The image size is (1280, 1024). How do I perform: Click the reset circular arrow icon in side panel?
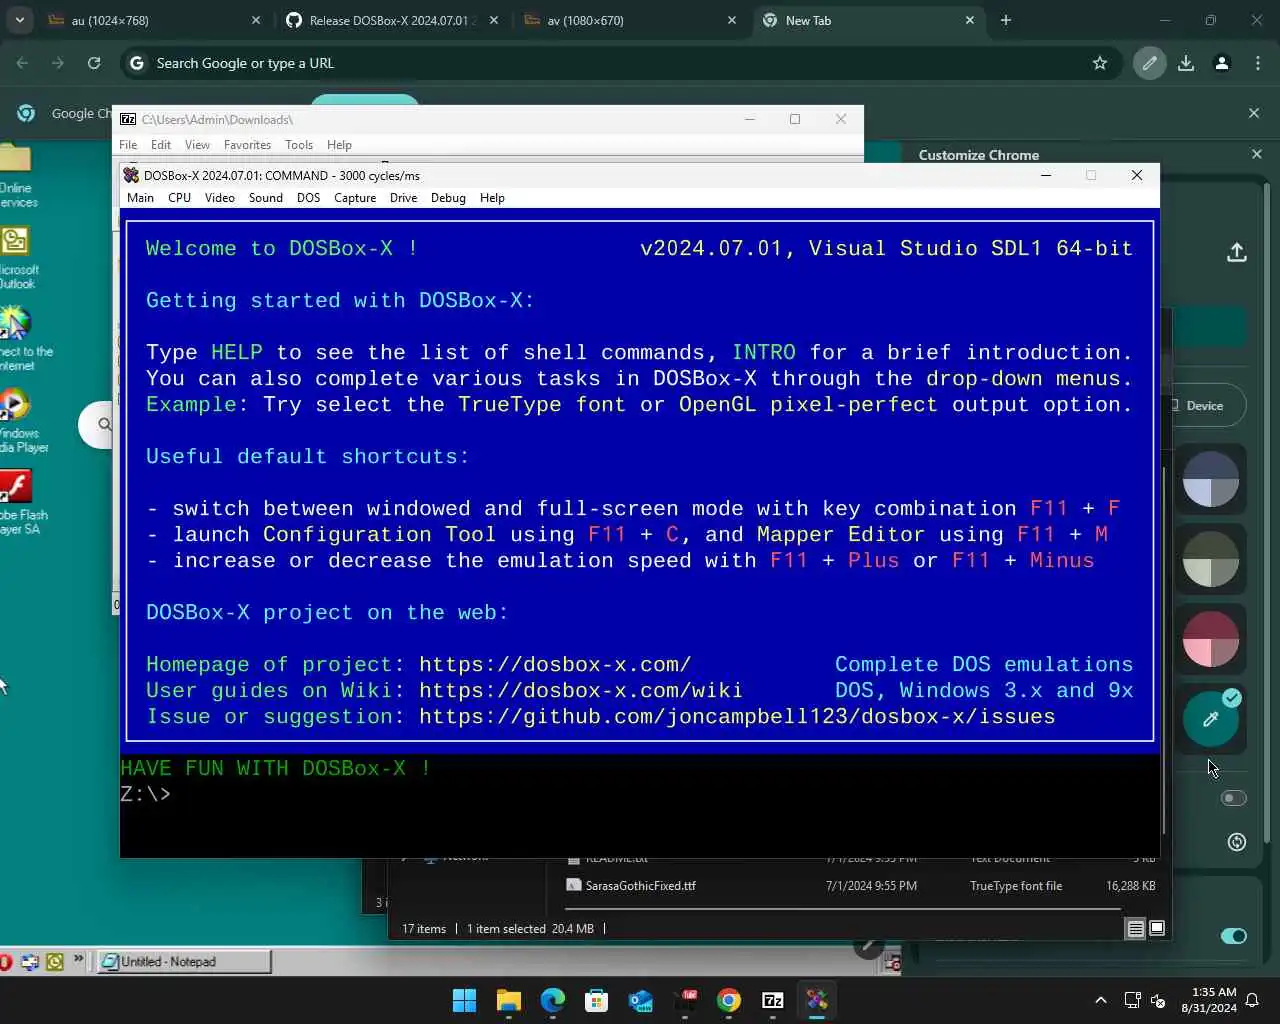point(1237,842)
